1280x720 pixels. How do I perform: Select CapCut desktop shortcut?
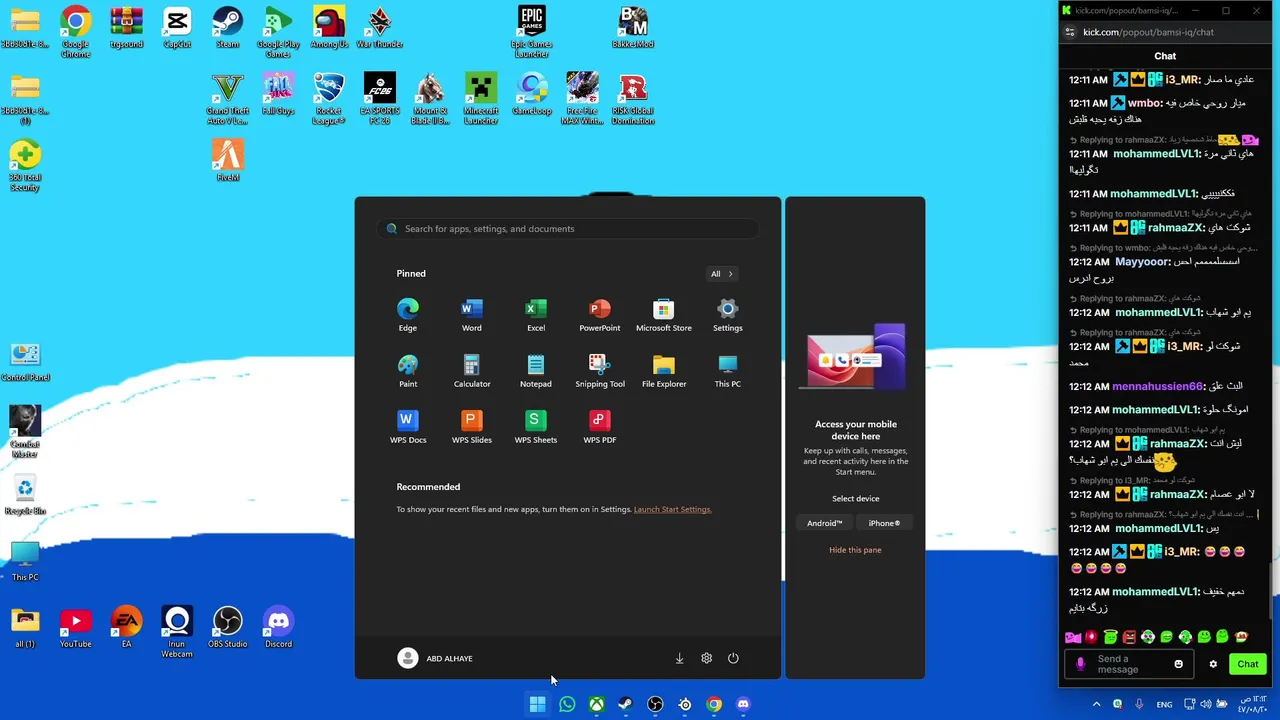177,28
